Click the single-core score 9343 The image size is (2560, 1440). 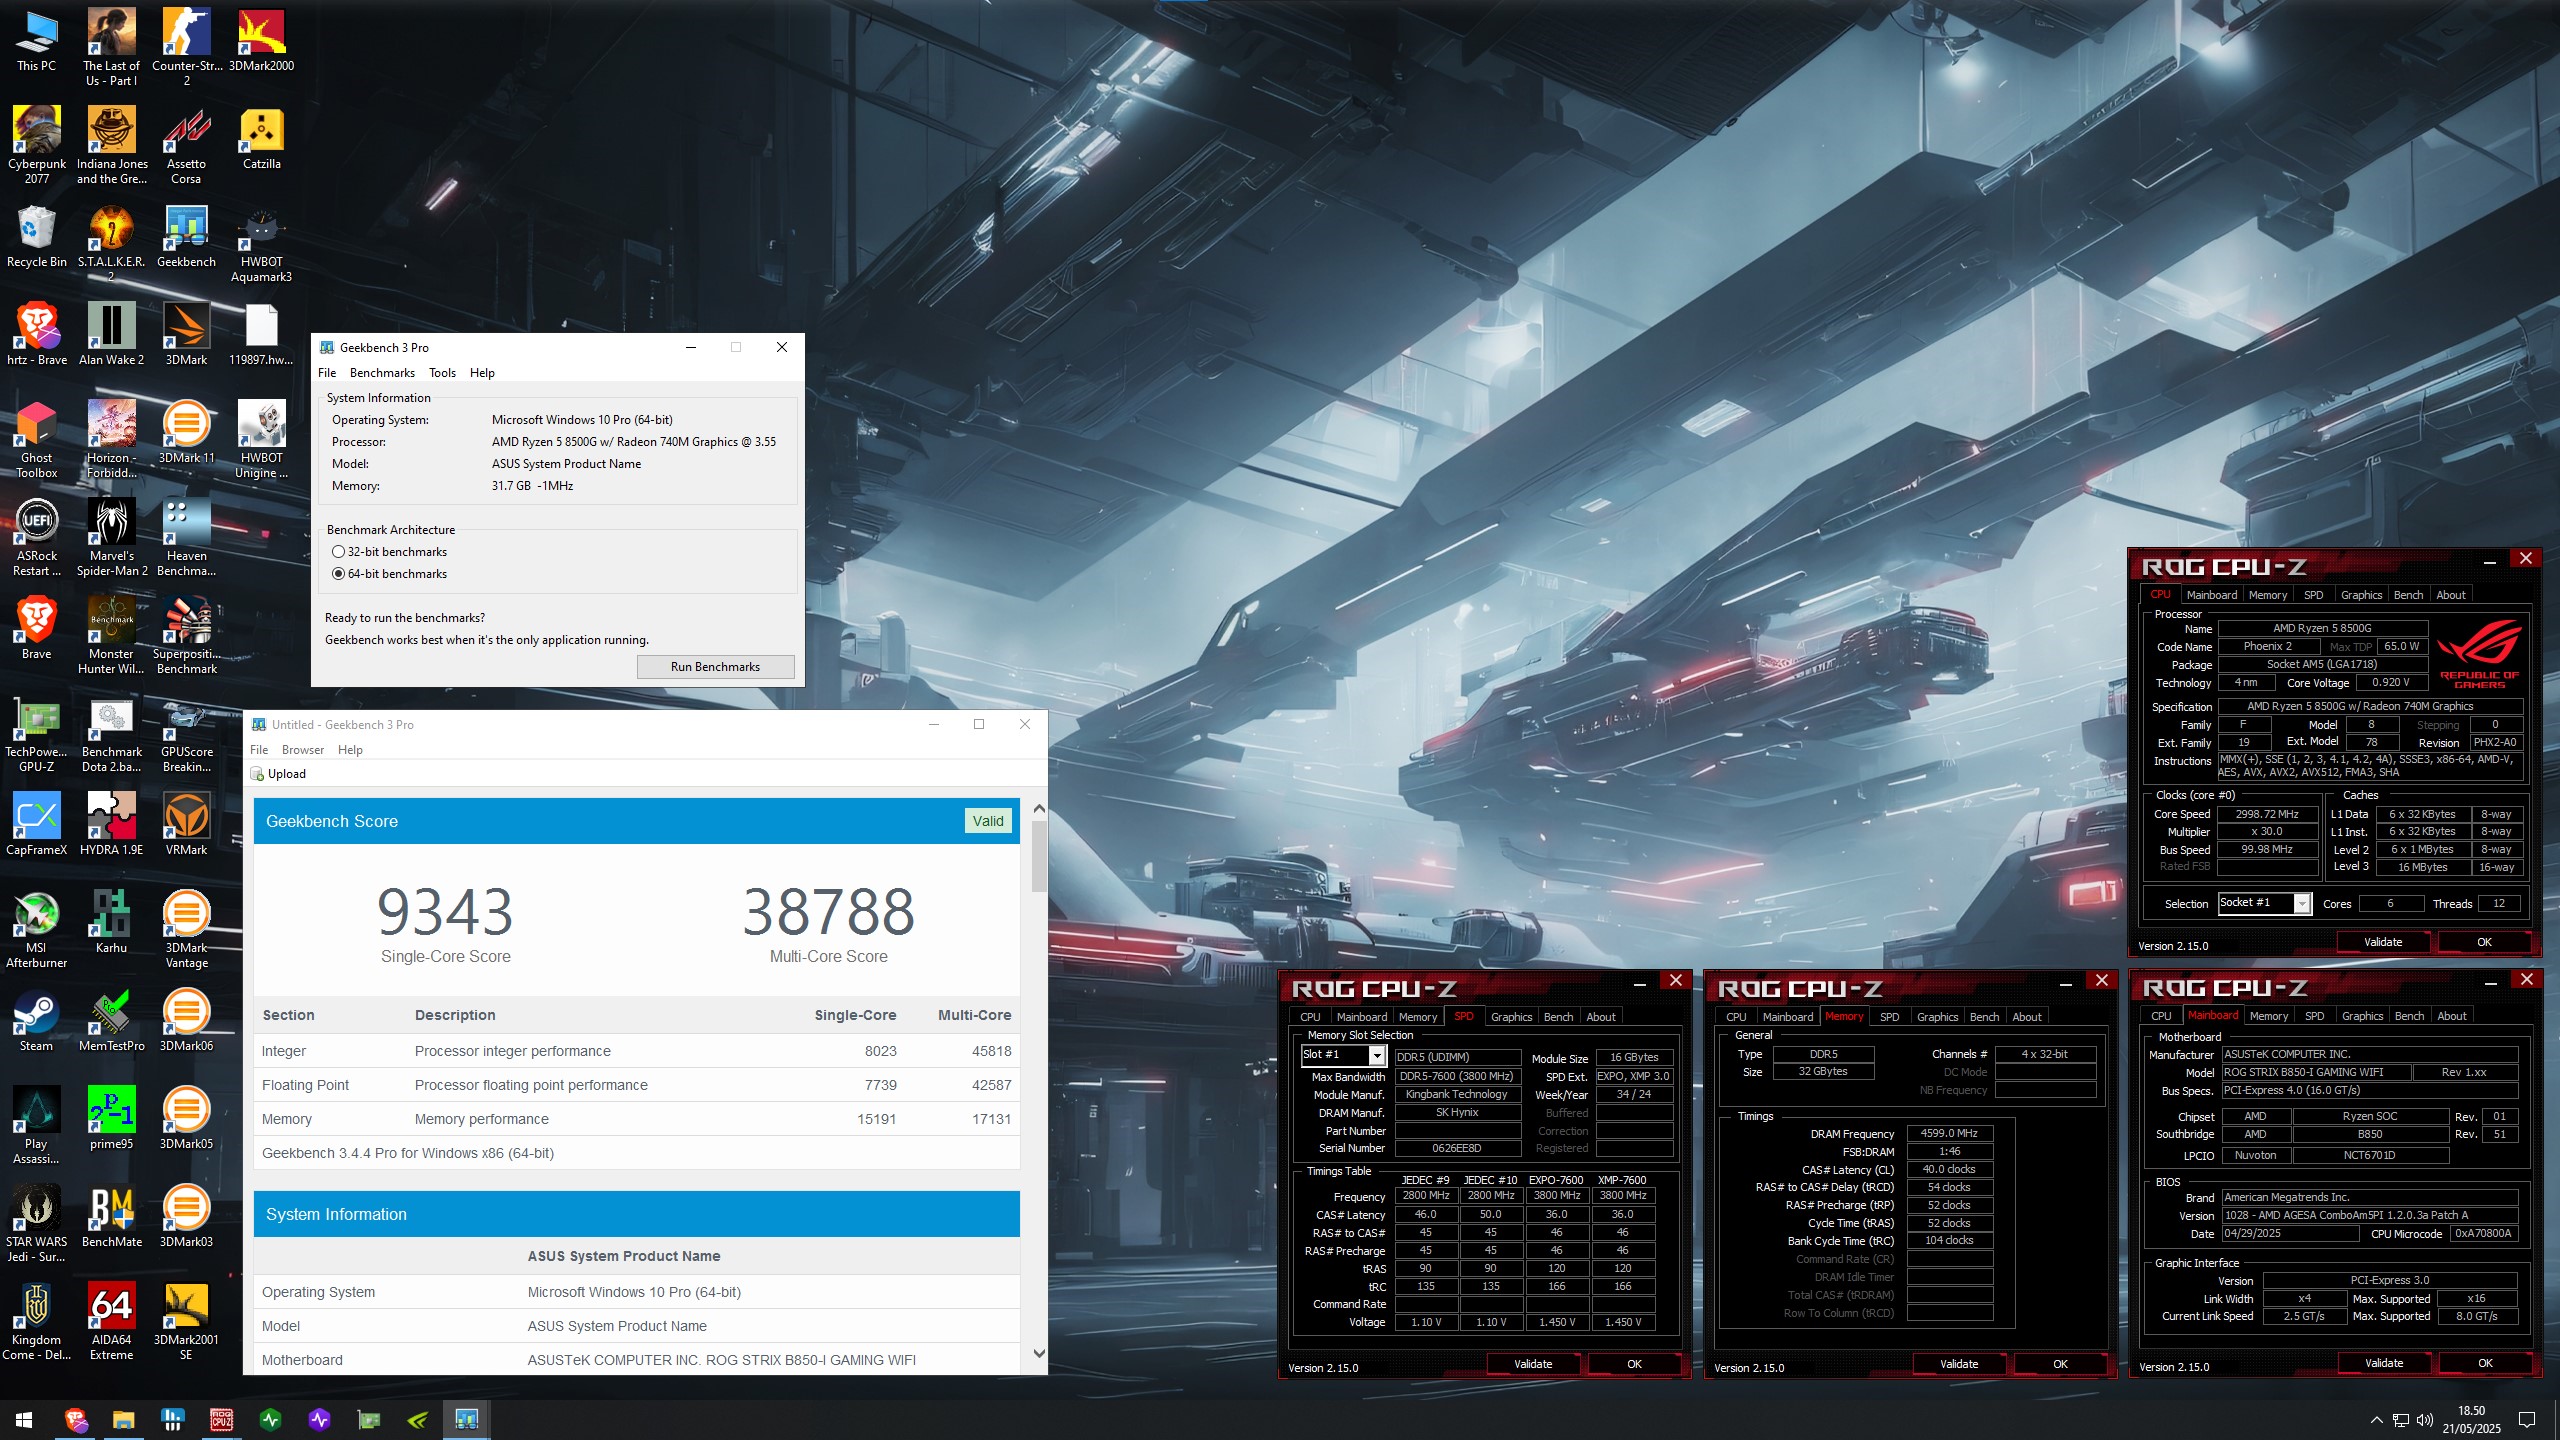pyautogui.click(x=445, y=912)
